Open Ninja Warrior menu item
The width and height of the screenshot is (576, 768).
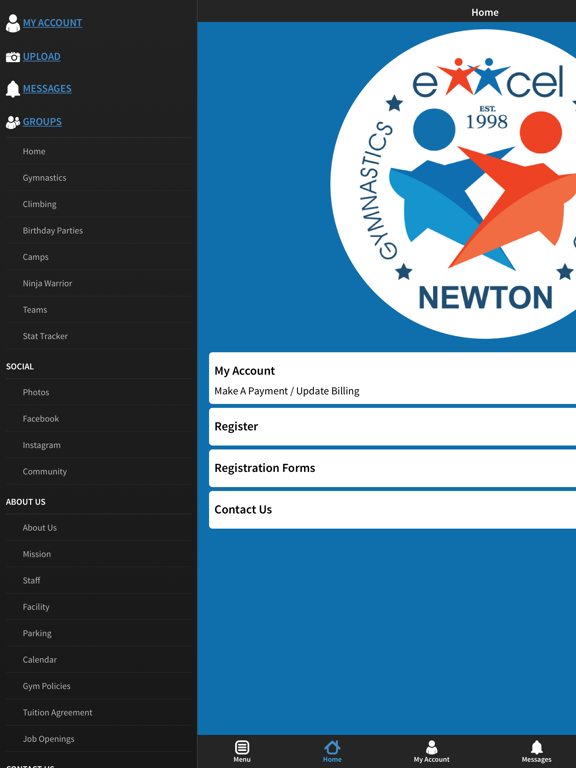click(x=98, y=284)
